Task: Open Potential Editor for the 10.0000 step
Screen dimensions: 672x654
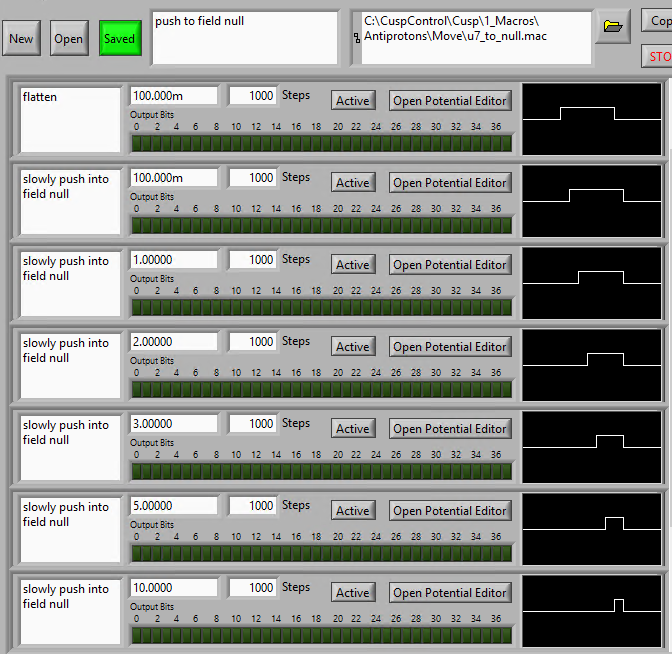Action: [450, 593]
